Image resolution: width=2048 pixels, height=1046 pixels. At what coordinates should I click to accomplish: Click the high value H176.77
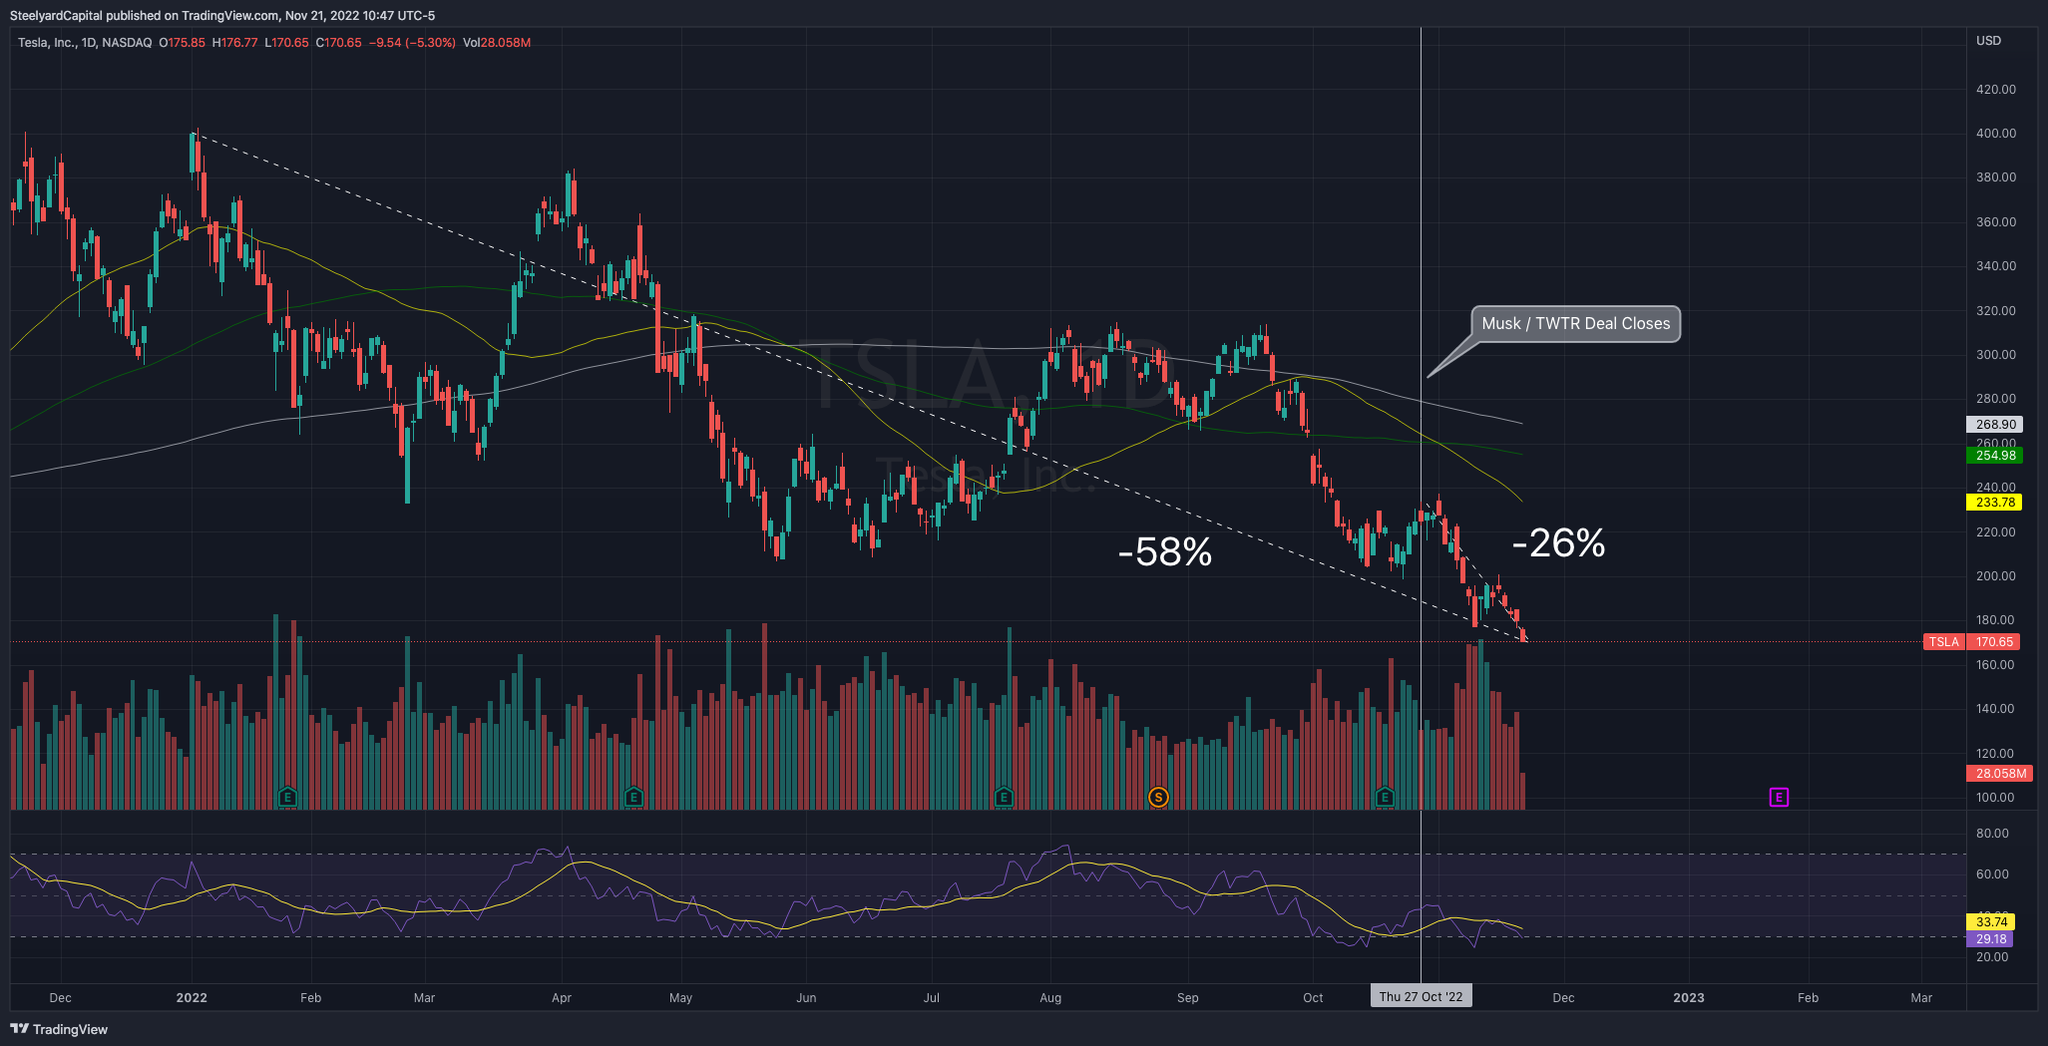[234, 43]
